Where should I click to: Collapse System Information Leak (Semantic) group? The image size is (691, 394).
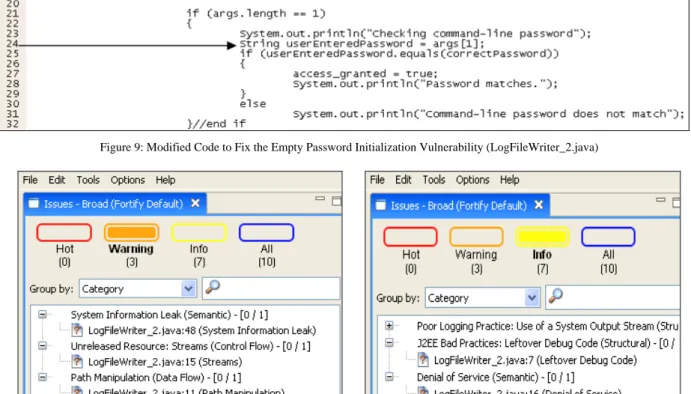(42, 314)
